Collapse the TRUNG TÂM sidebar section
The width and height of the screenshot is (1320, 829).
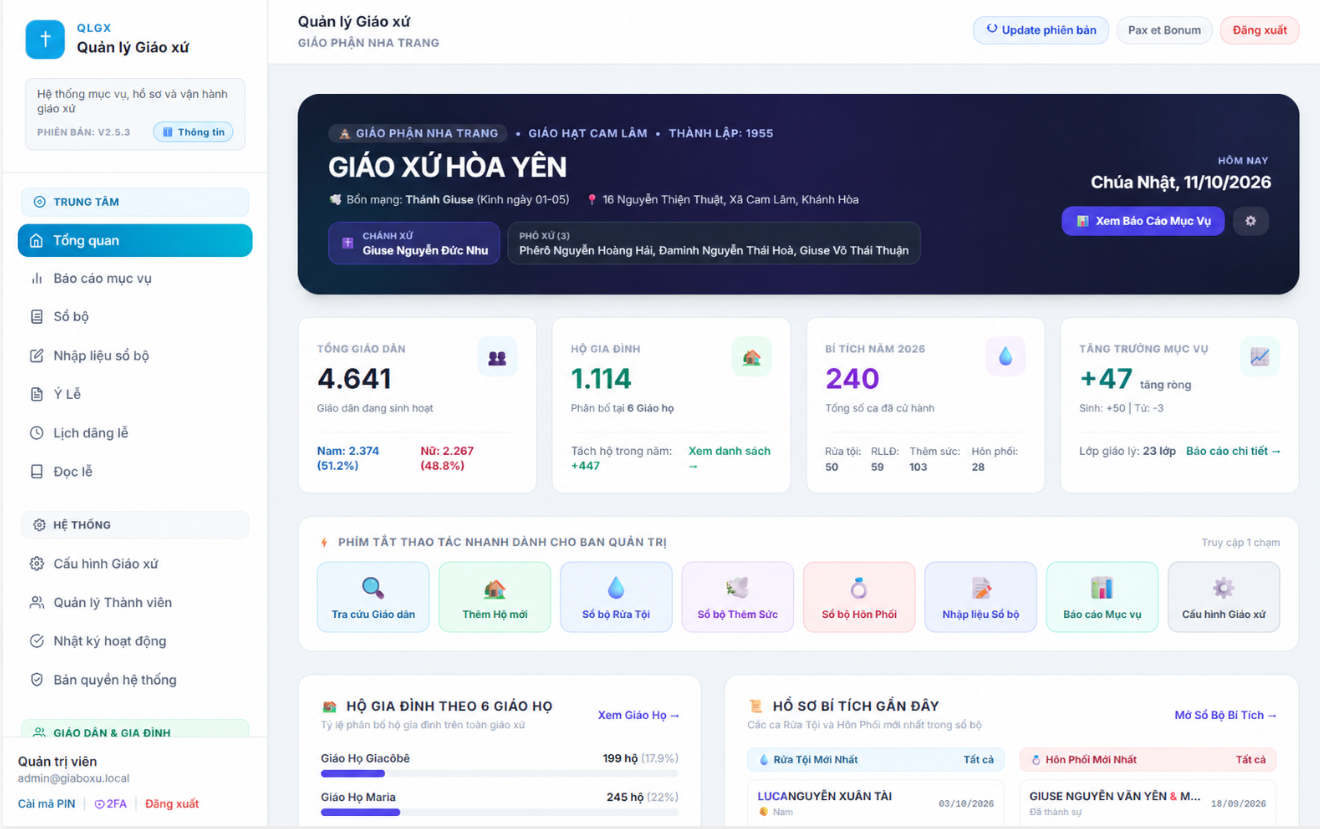click(135, 202)
